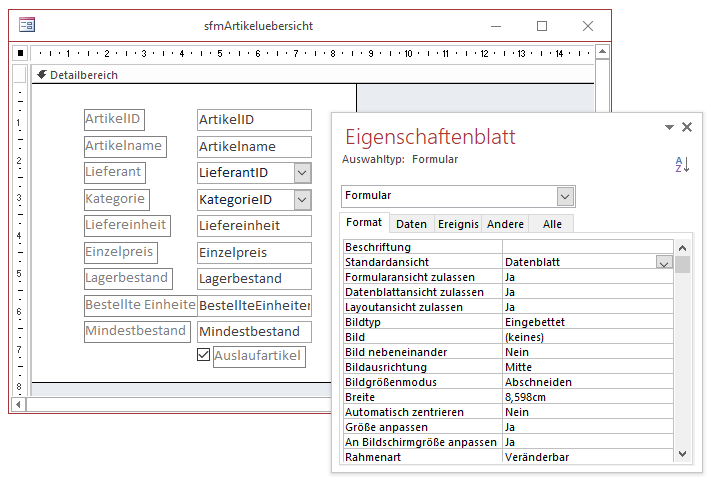Click the Datenblattansicht zulassen value Ja
Viewport: 711px width, 481px height.
click(587, 292)
